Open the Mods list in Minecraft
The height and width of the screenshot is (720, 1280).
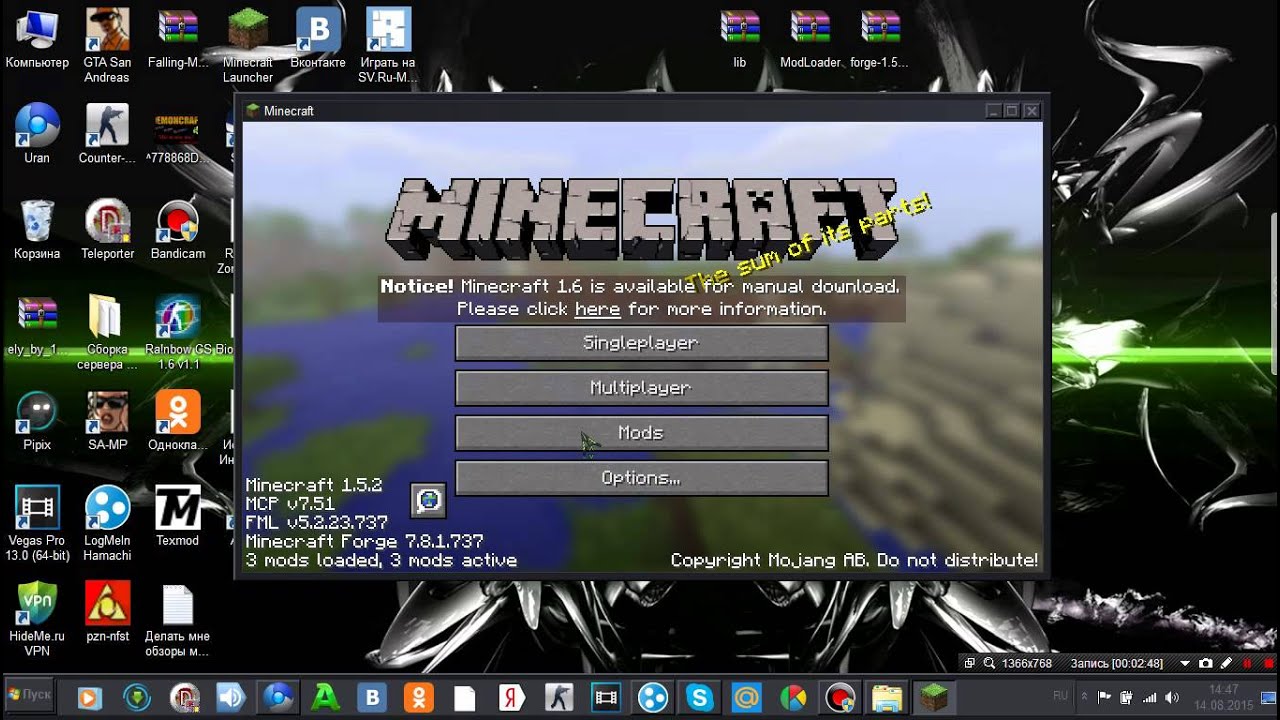[641, 433]
